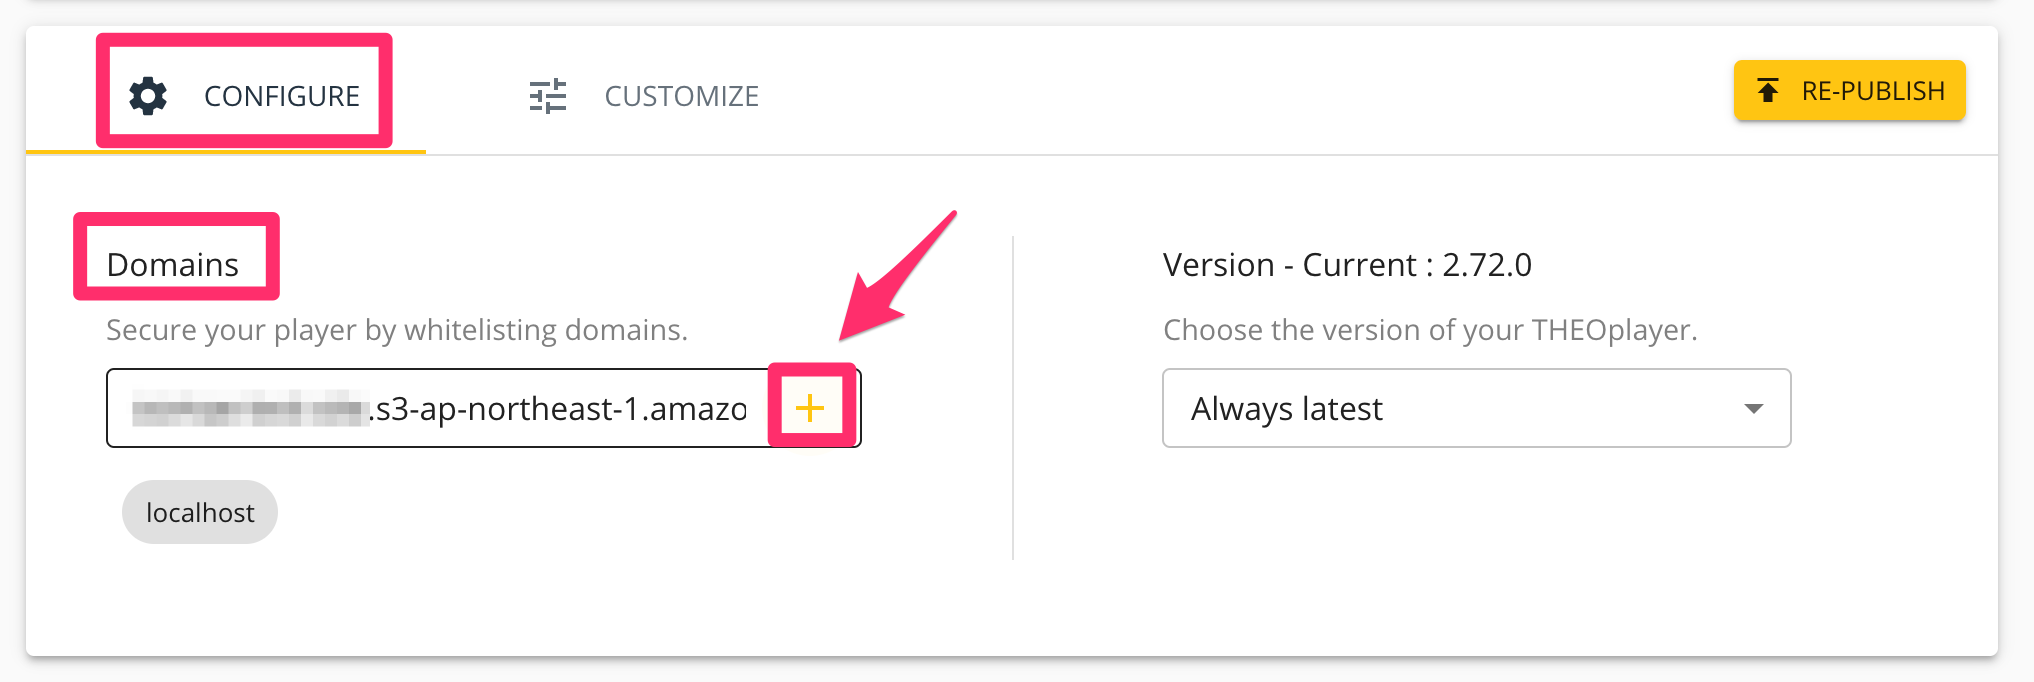Click the blurred prefix in the domain field
The width and height of the screenshot is (2034, 682).
click(248, 409)
